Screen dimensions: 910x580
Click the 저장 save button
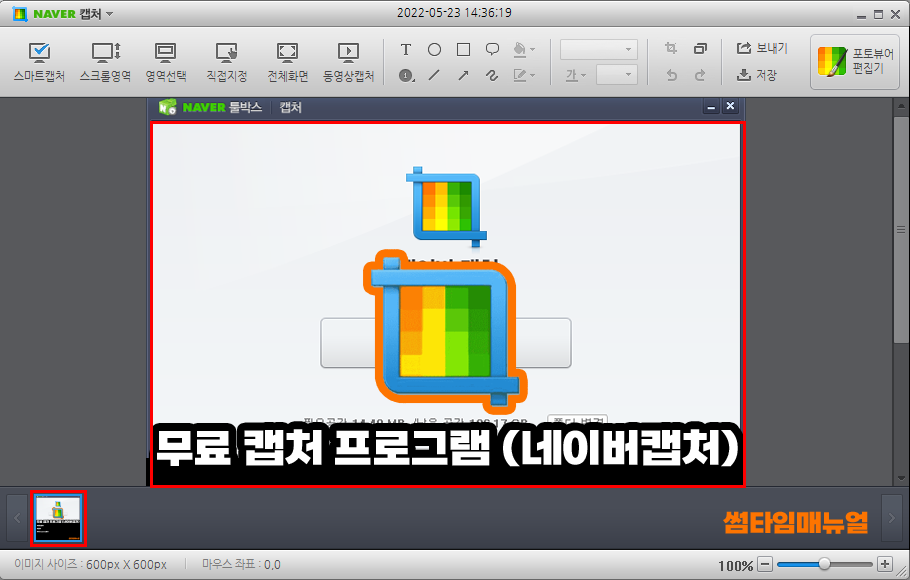pyautogui.click(x=756, y=75)
